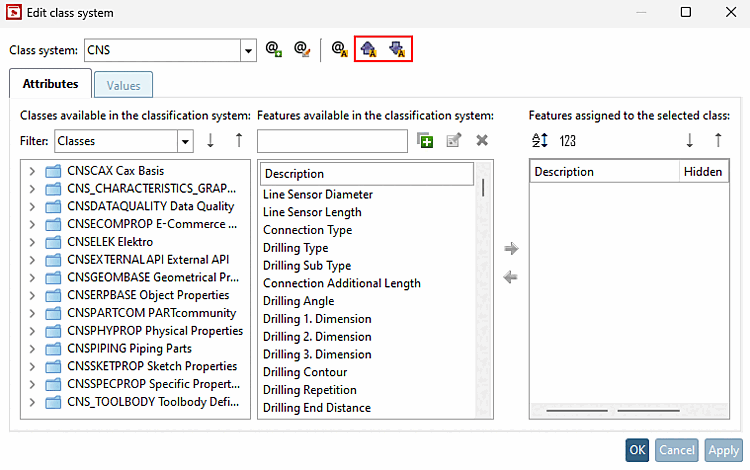Select Drilling Repetition feature
The height and width of the screenshot is (470, 750).
(310, 390)
